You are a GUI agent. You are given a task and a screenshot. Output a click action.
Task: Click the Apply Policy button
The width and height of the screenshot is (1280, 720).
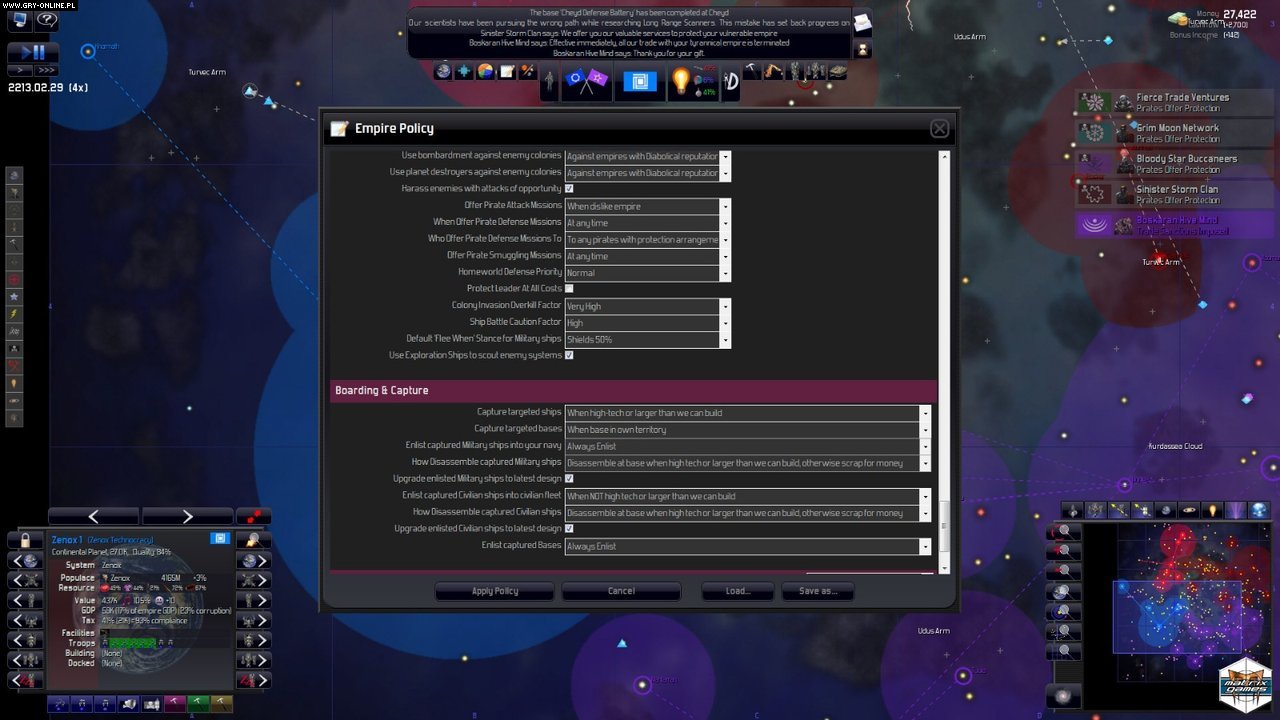494,591
